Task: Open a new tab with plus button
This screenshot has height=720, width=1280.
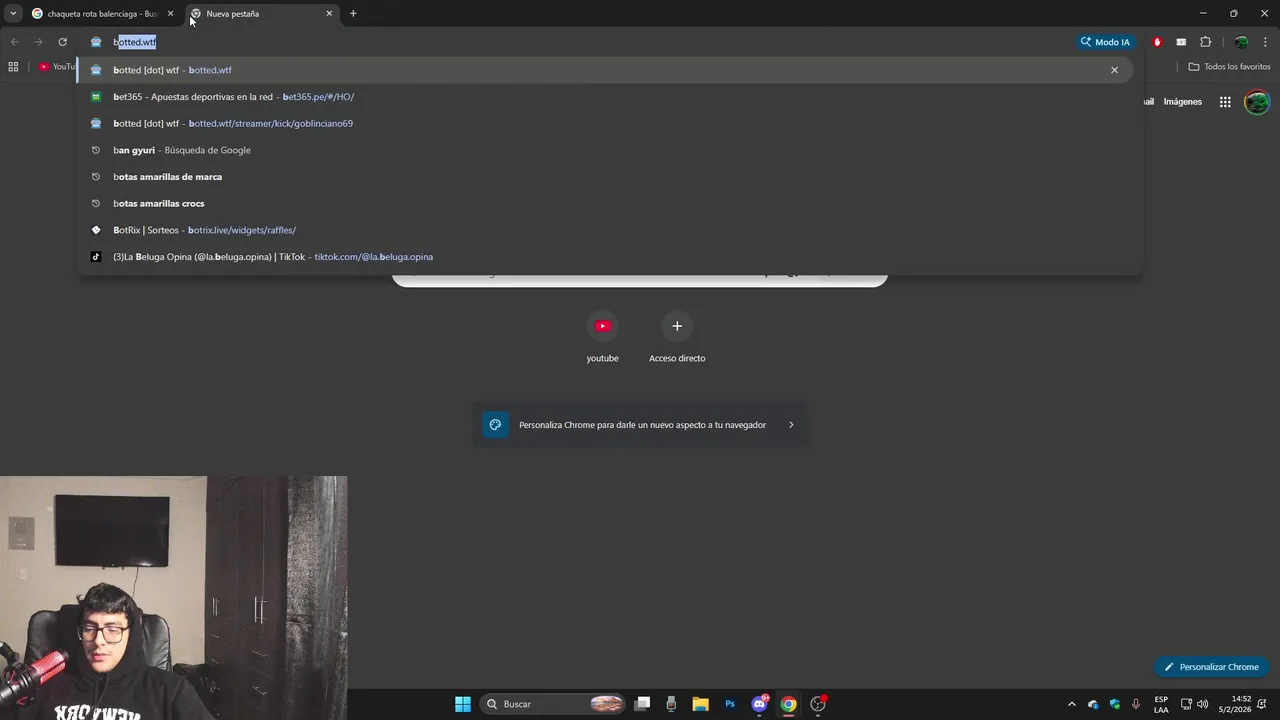Action: pyautogui.click(x=353, y=14)
